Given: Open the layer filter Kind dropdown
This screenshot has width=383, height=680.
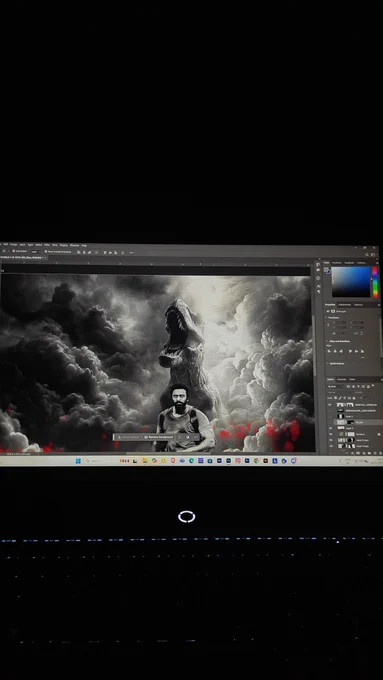Looking at the screenshot, I should (x=336, y=387).
